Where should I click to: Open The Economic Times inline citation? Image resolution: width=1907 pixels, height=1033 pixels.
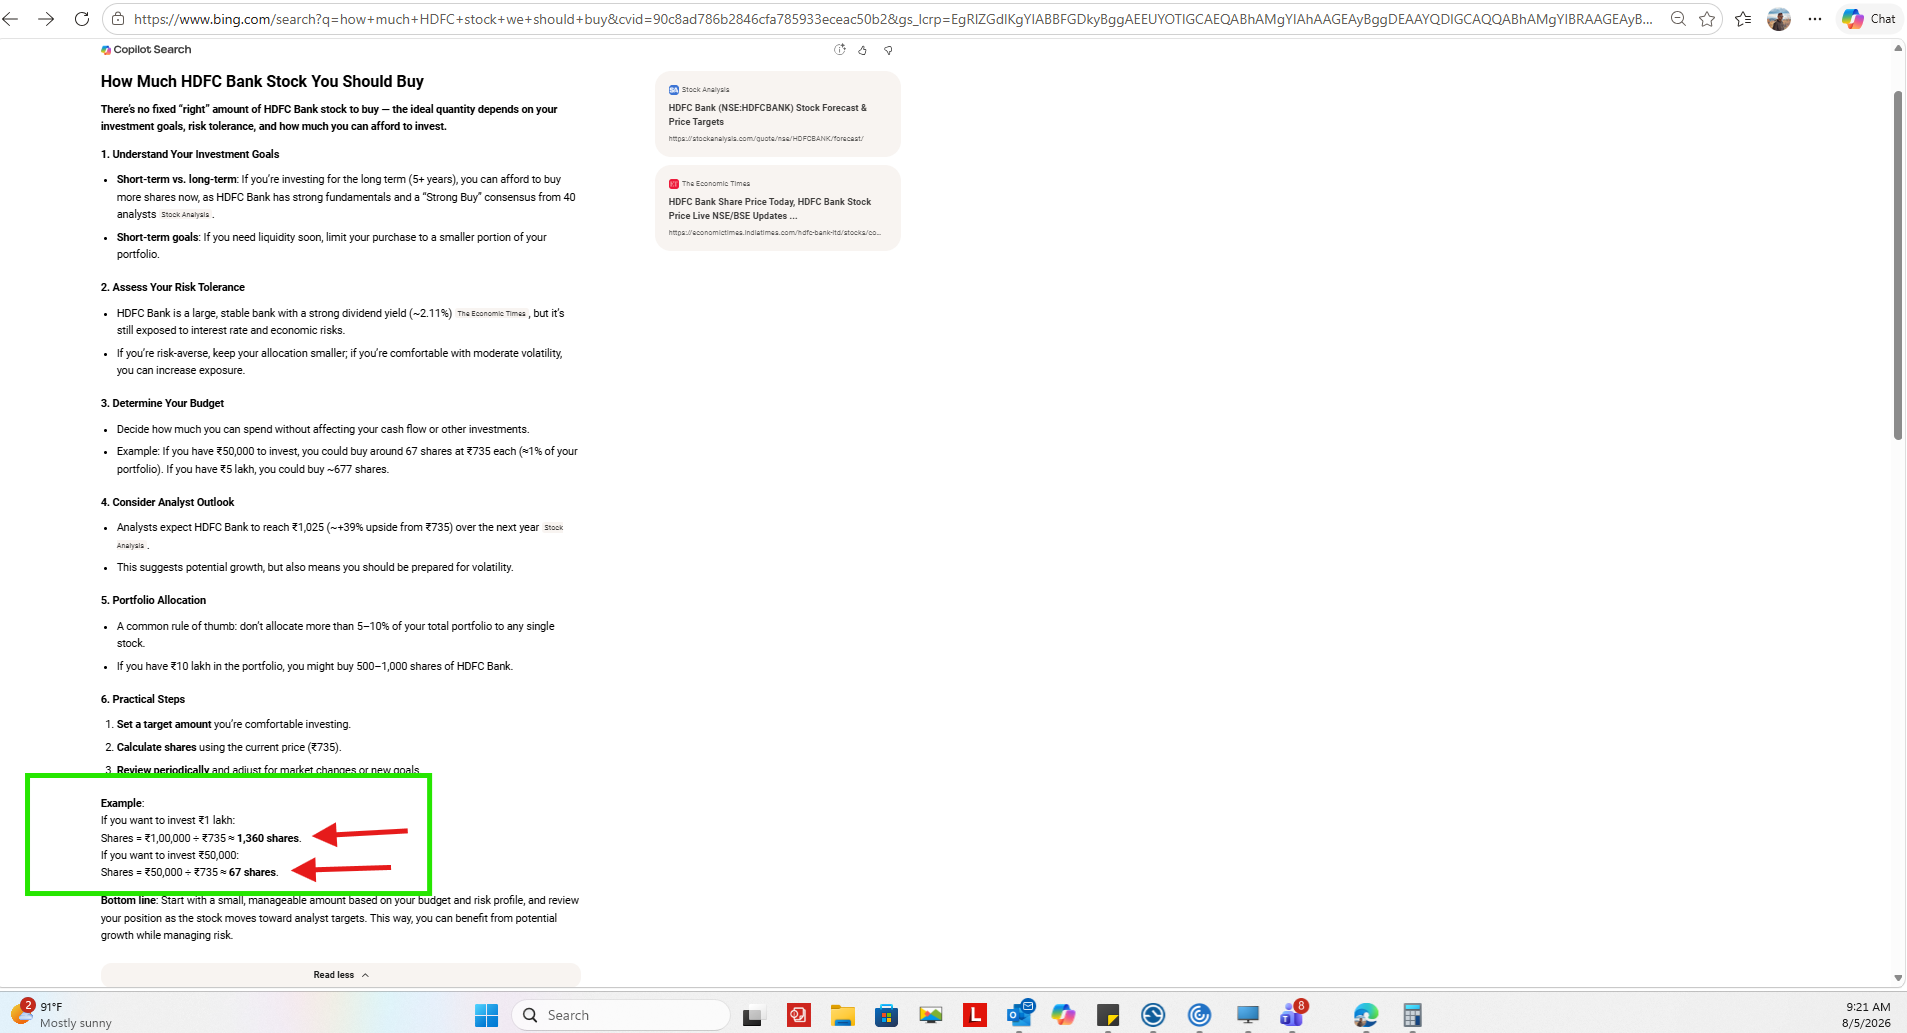(x=491, y=314)
